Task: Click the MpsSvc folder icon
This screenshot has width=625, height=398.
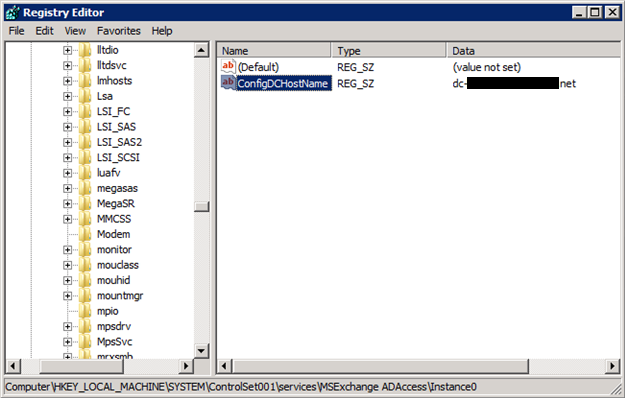Action: coord(85,341)
